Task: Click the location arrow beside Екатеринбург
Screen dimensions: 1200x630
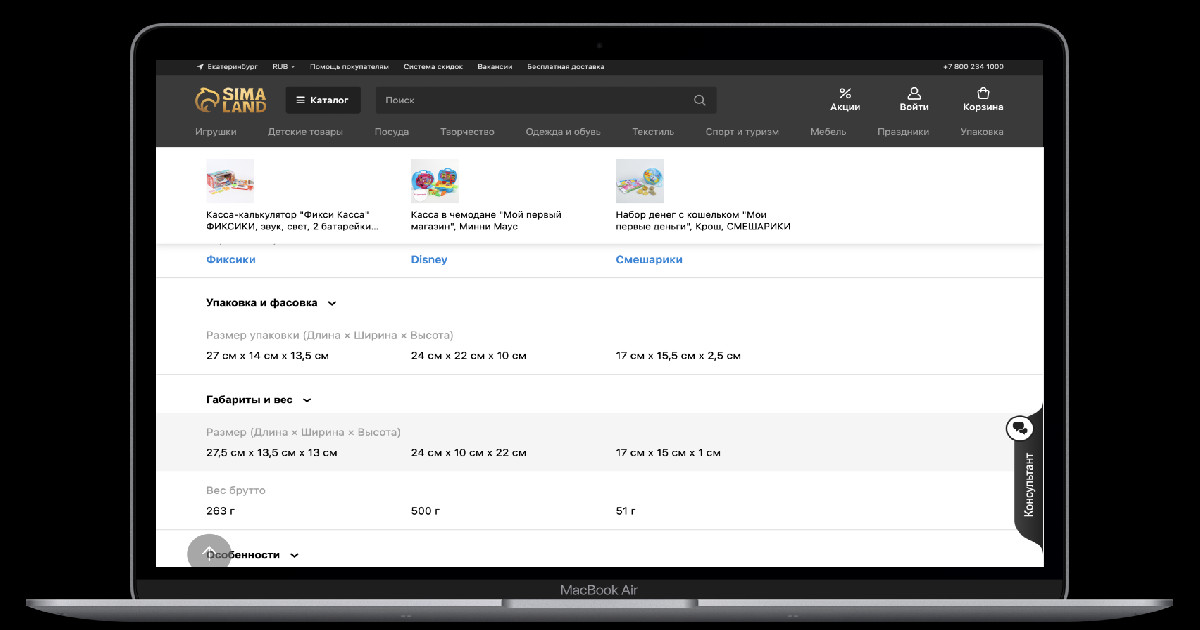Action: 200,67
